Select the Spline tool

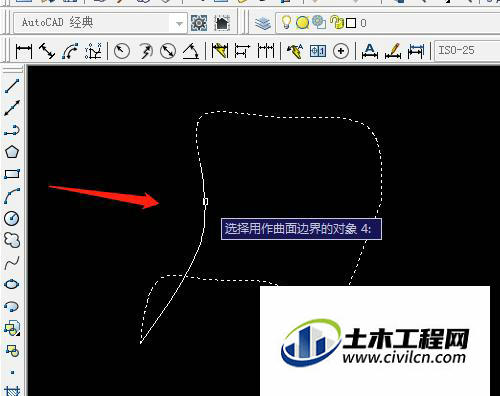tap(12, 263)
